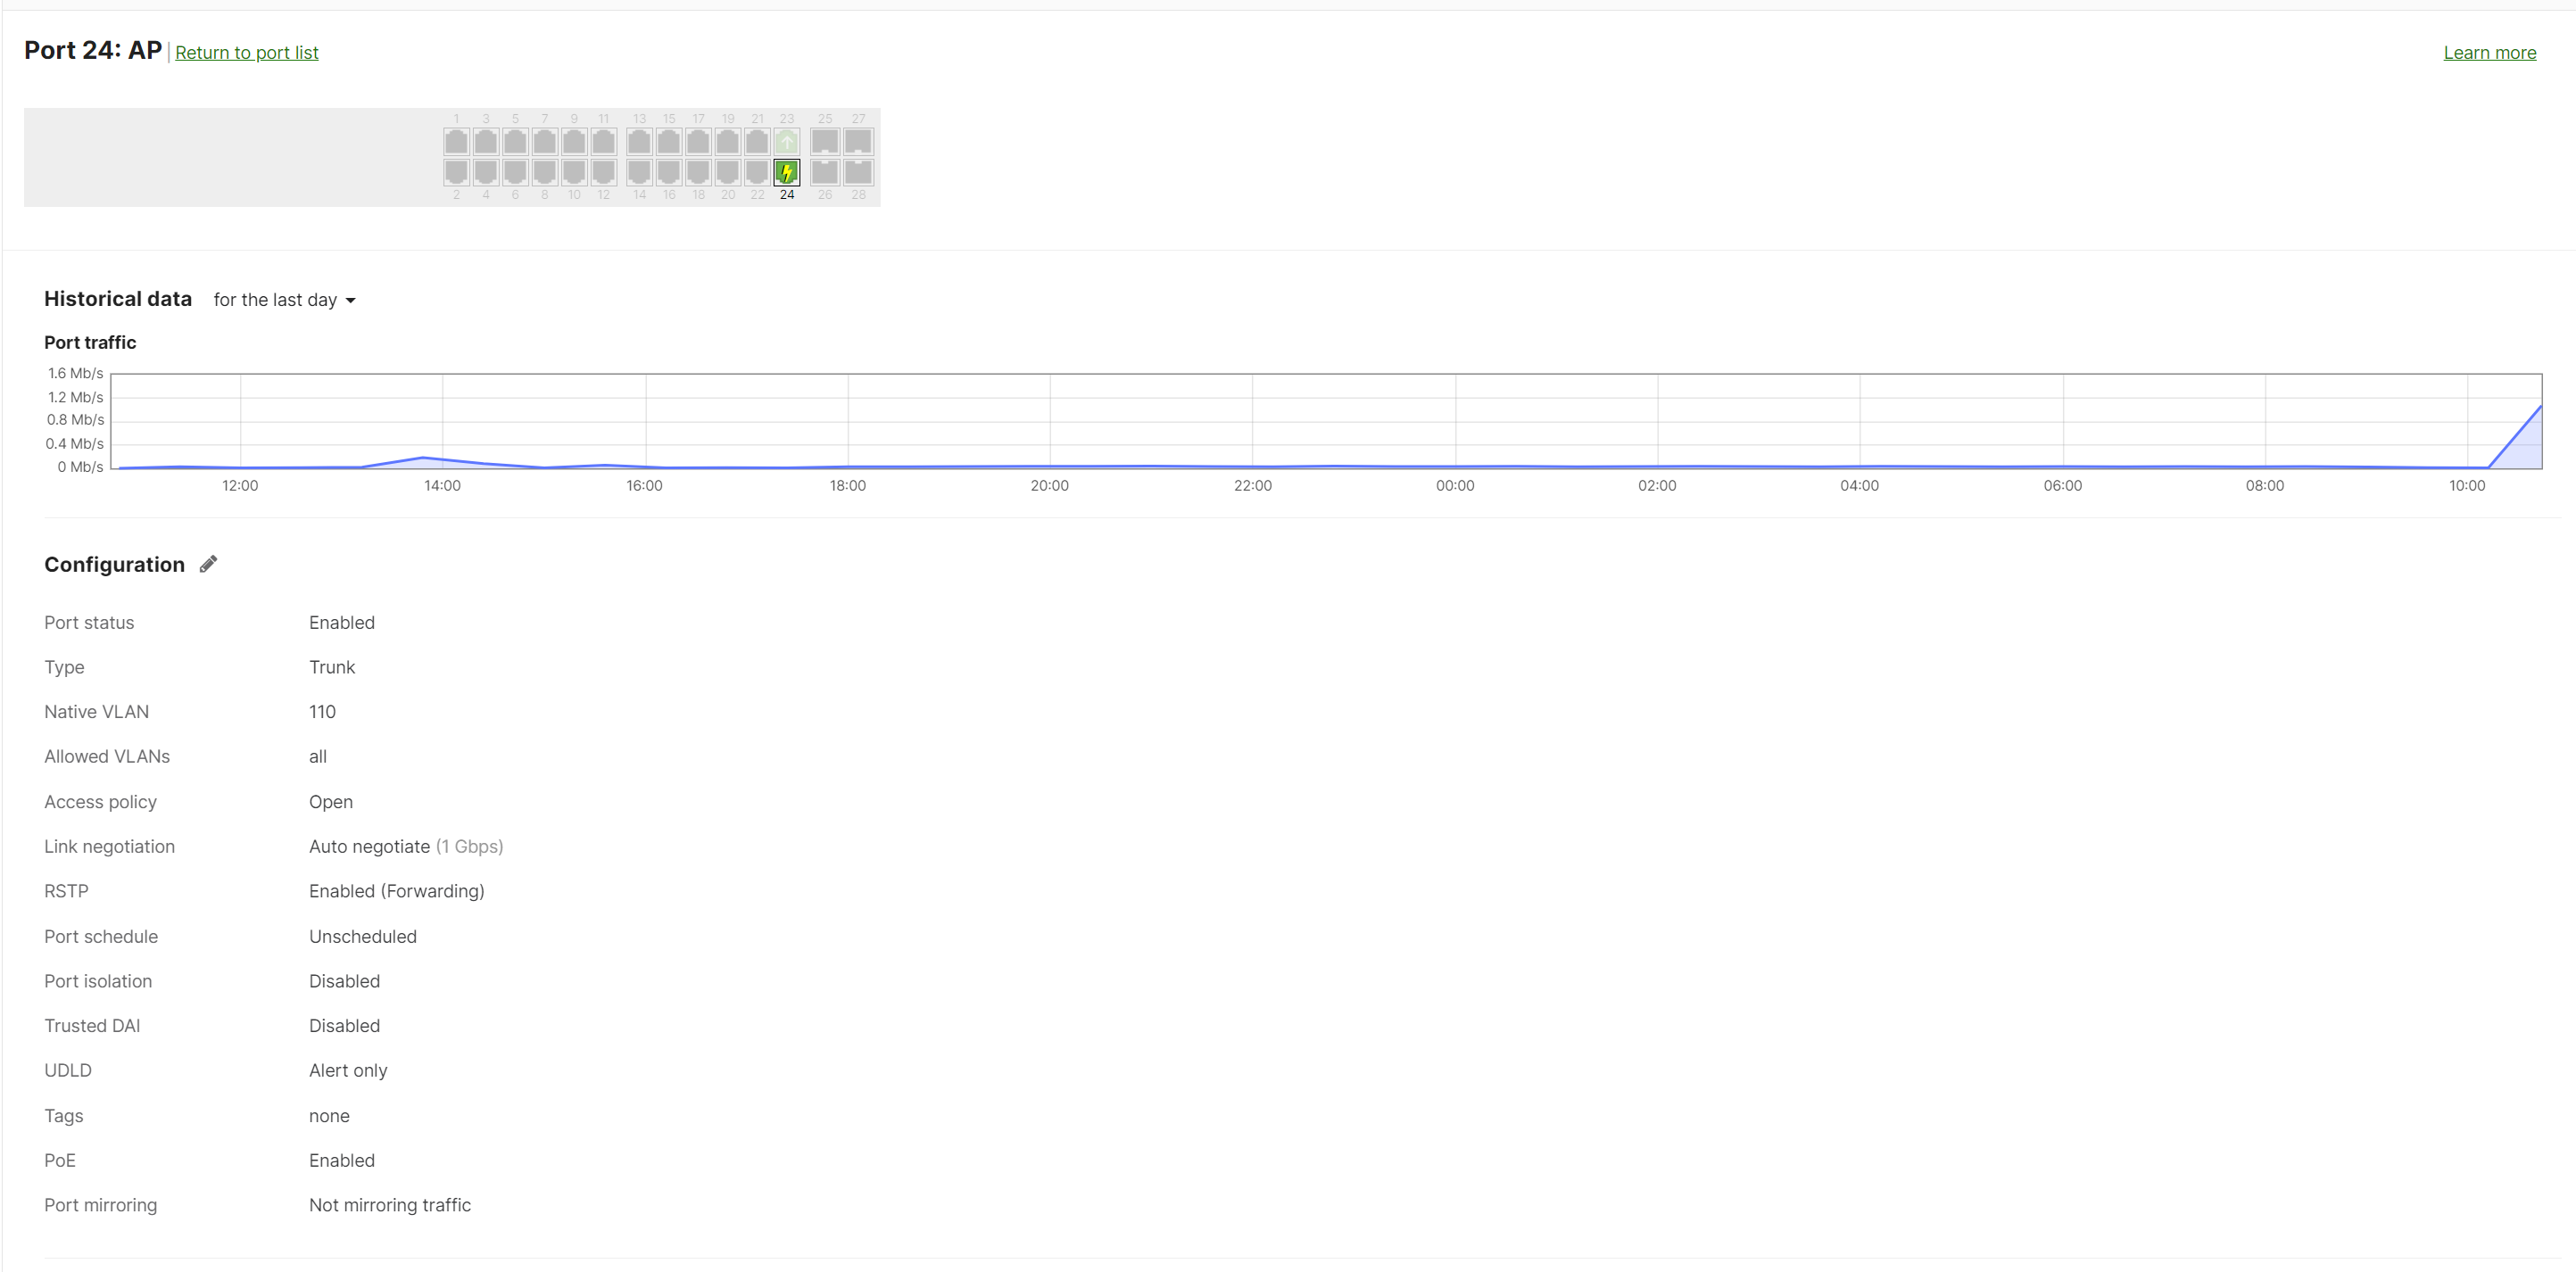Click Return to port list link
Screen dimensions: 2576x1272
point(246,52)
